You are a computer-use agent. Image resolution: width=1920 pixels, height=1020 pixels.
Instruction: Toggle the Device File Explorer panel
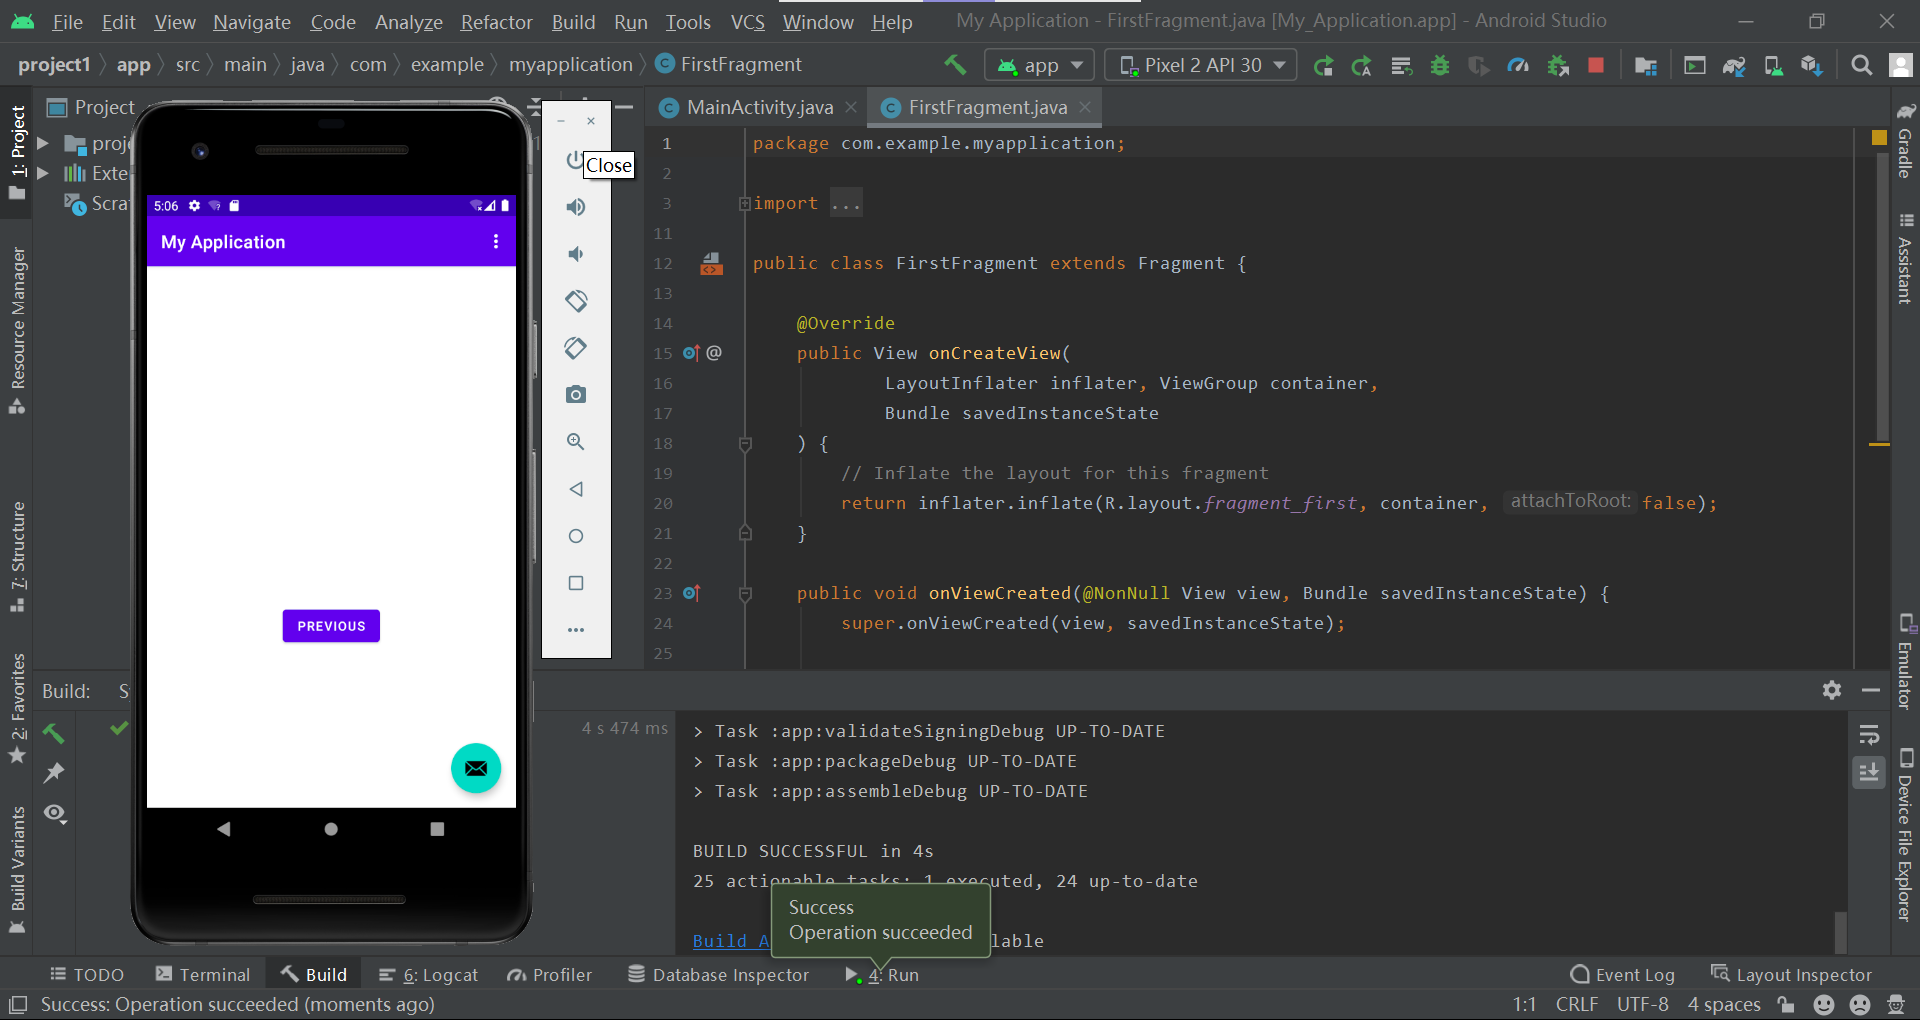coord(1905,835)
